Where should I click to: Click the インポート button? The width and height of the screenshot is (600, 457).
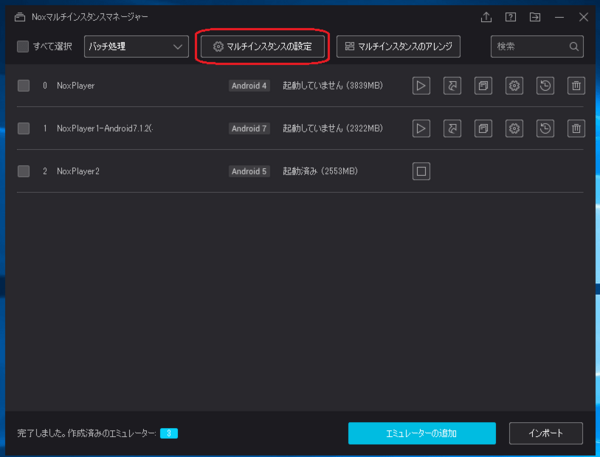tap(546, 433)
